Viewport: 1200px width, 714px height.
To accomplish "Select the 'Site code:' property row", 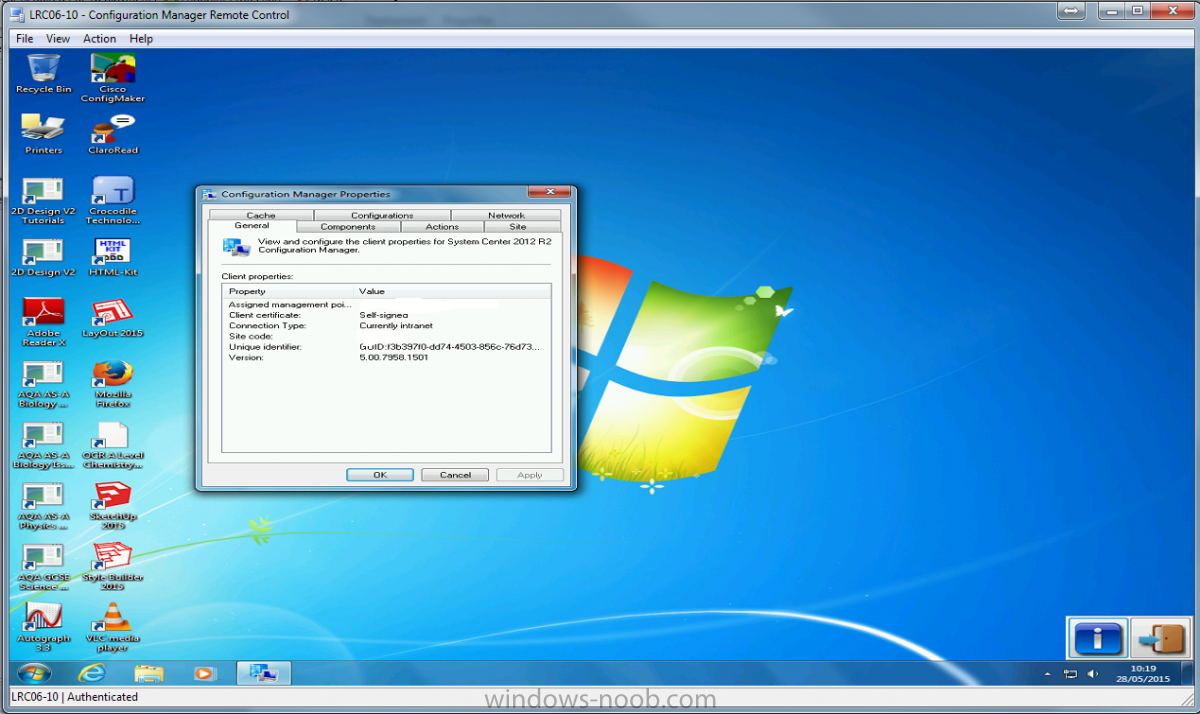I will (x=386, y=336).
